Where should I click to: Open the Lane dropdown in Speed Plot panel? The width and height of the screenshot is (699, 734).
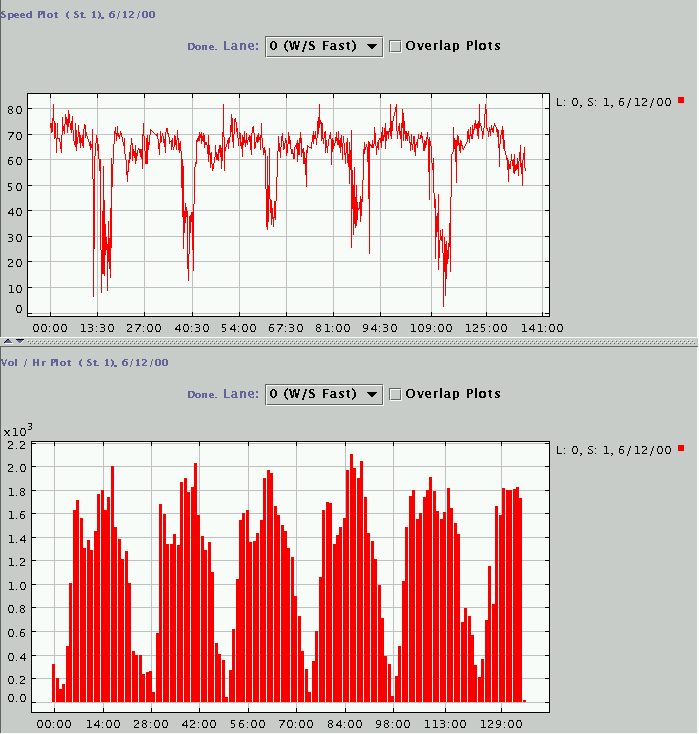[x=323, y=46]
